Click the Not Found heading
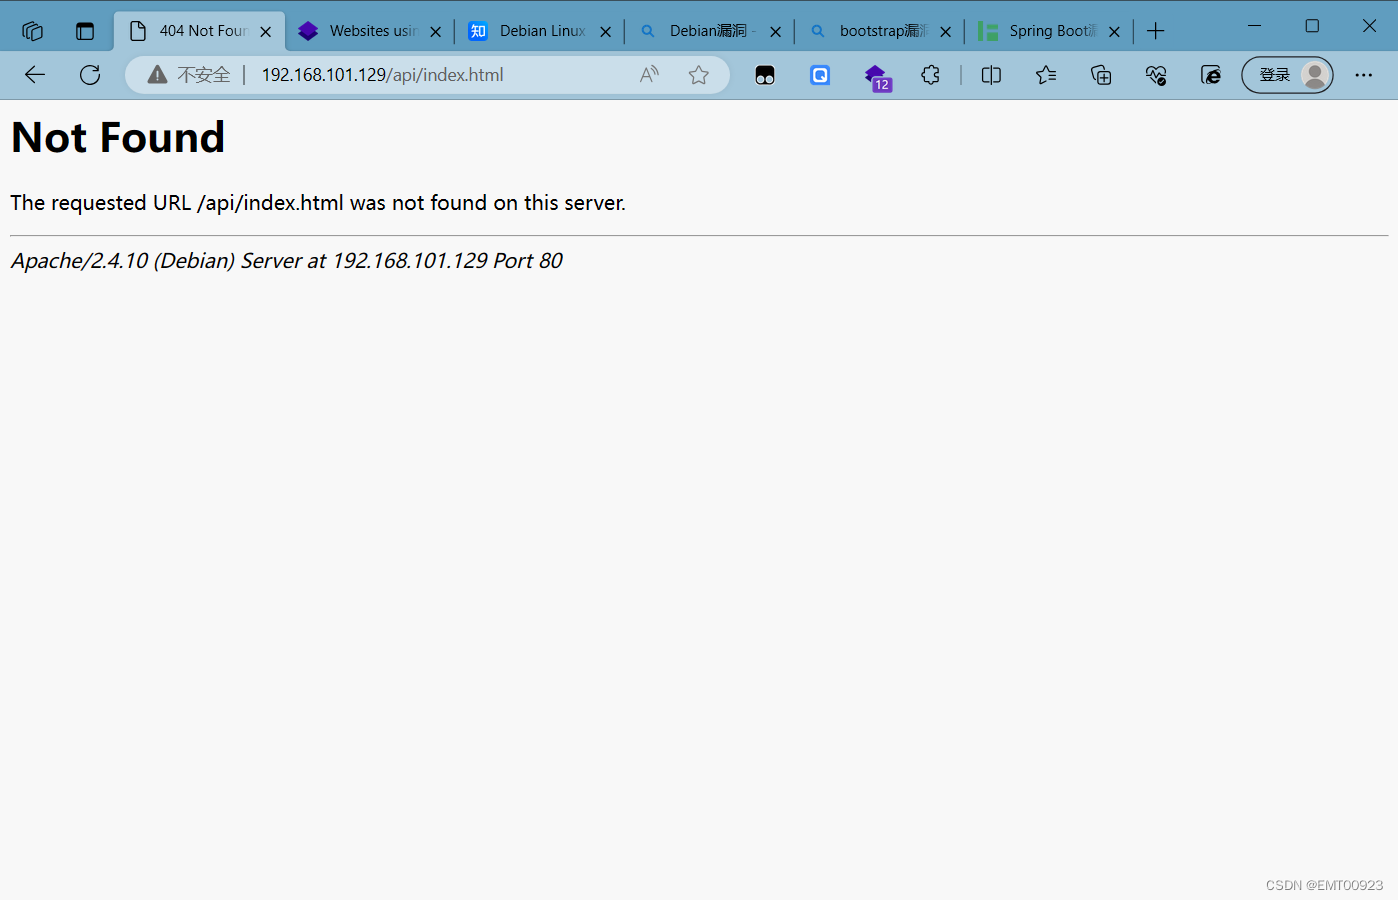 [118, 137]
